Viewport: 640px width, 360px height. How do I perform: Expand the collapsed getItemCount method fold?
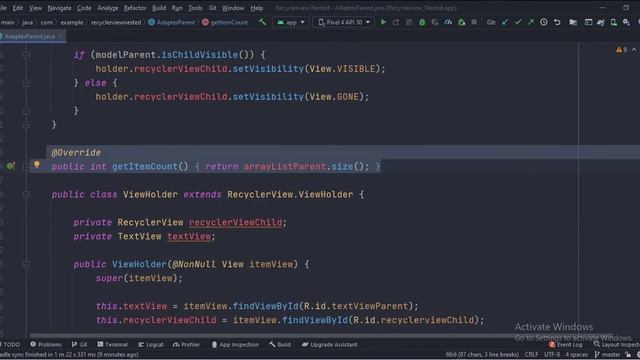click(x=26, y=167)
